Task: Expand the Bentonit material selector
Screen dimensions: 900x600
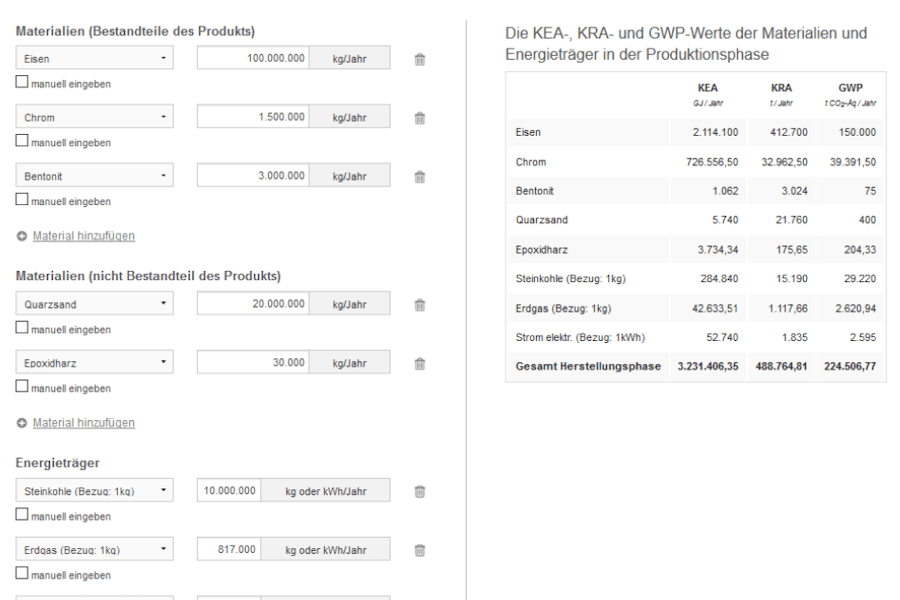Action: click(x=95, y=177)
